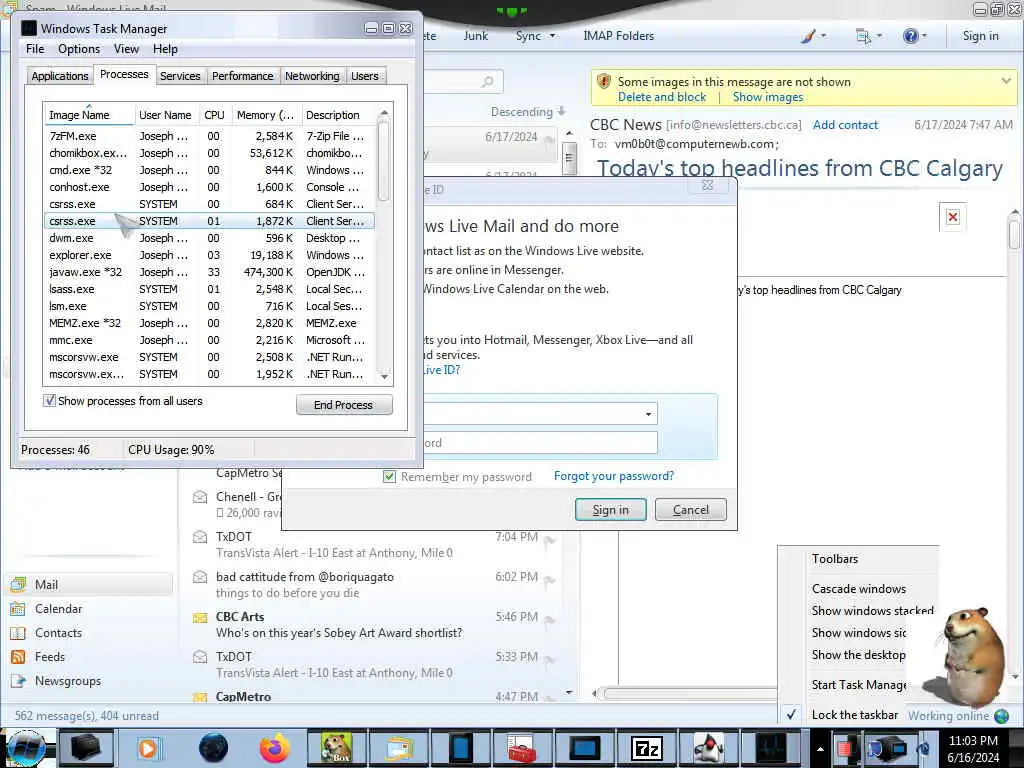
Task: Switch to Task Manager taskbar icon
Action: tap(771, 748)
